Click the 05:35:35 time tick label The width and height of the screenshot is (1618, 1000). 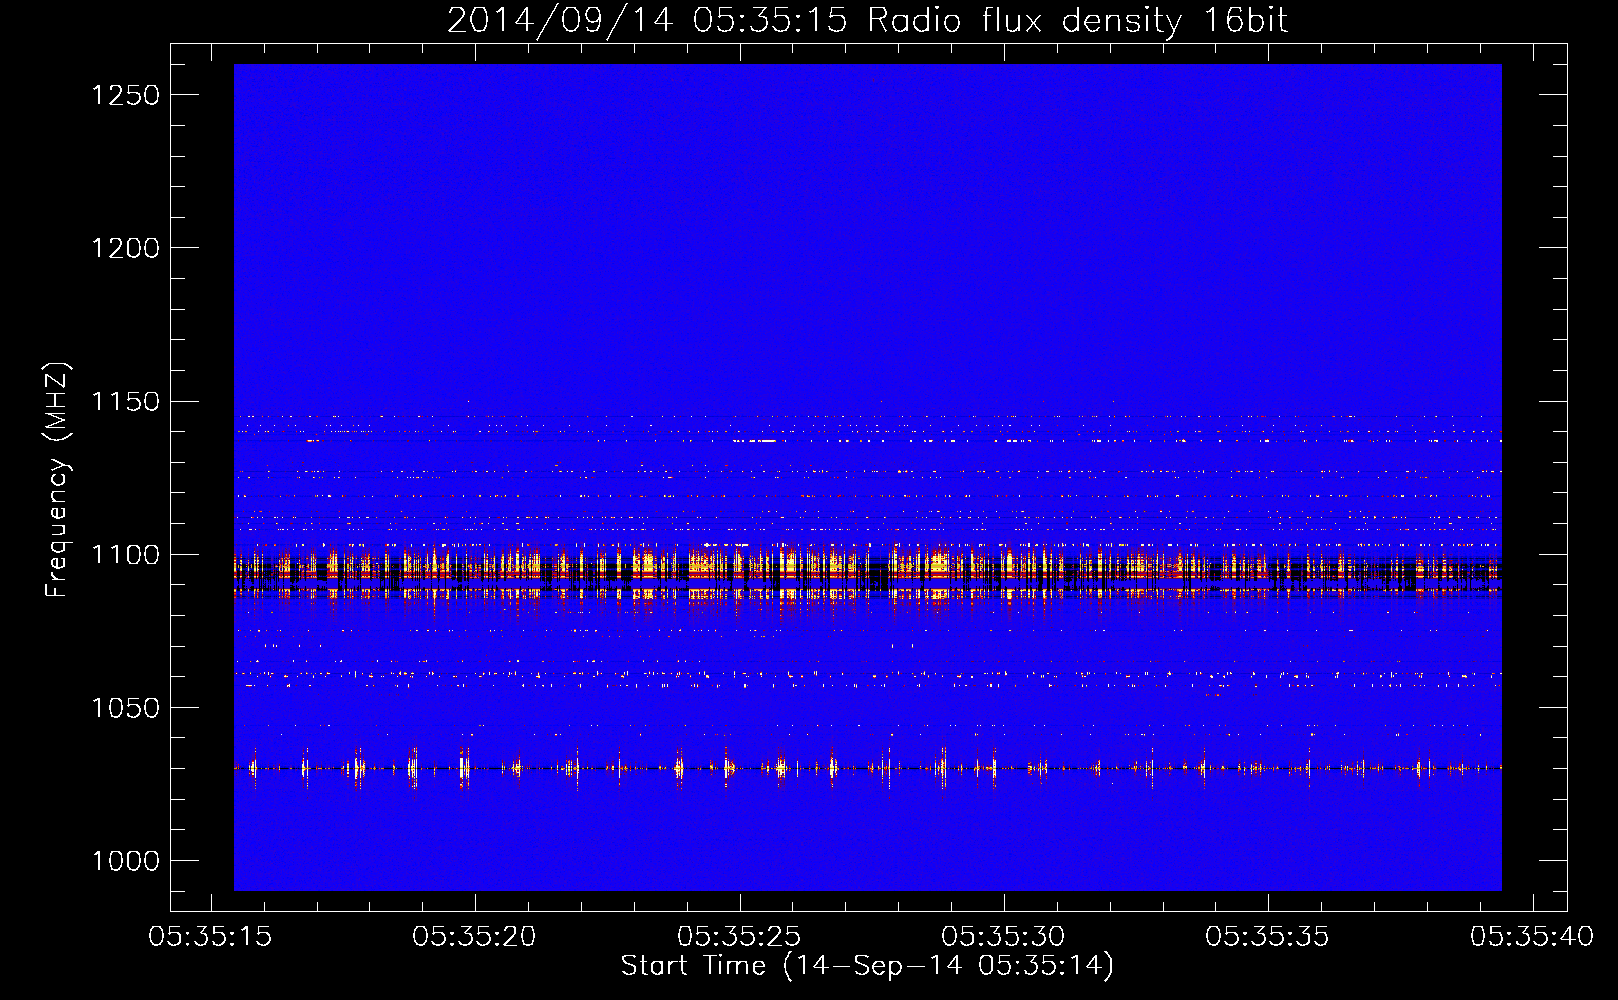1267,937
